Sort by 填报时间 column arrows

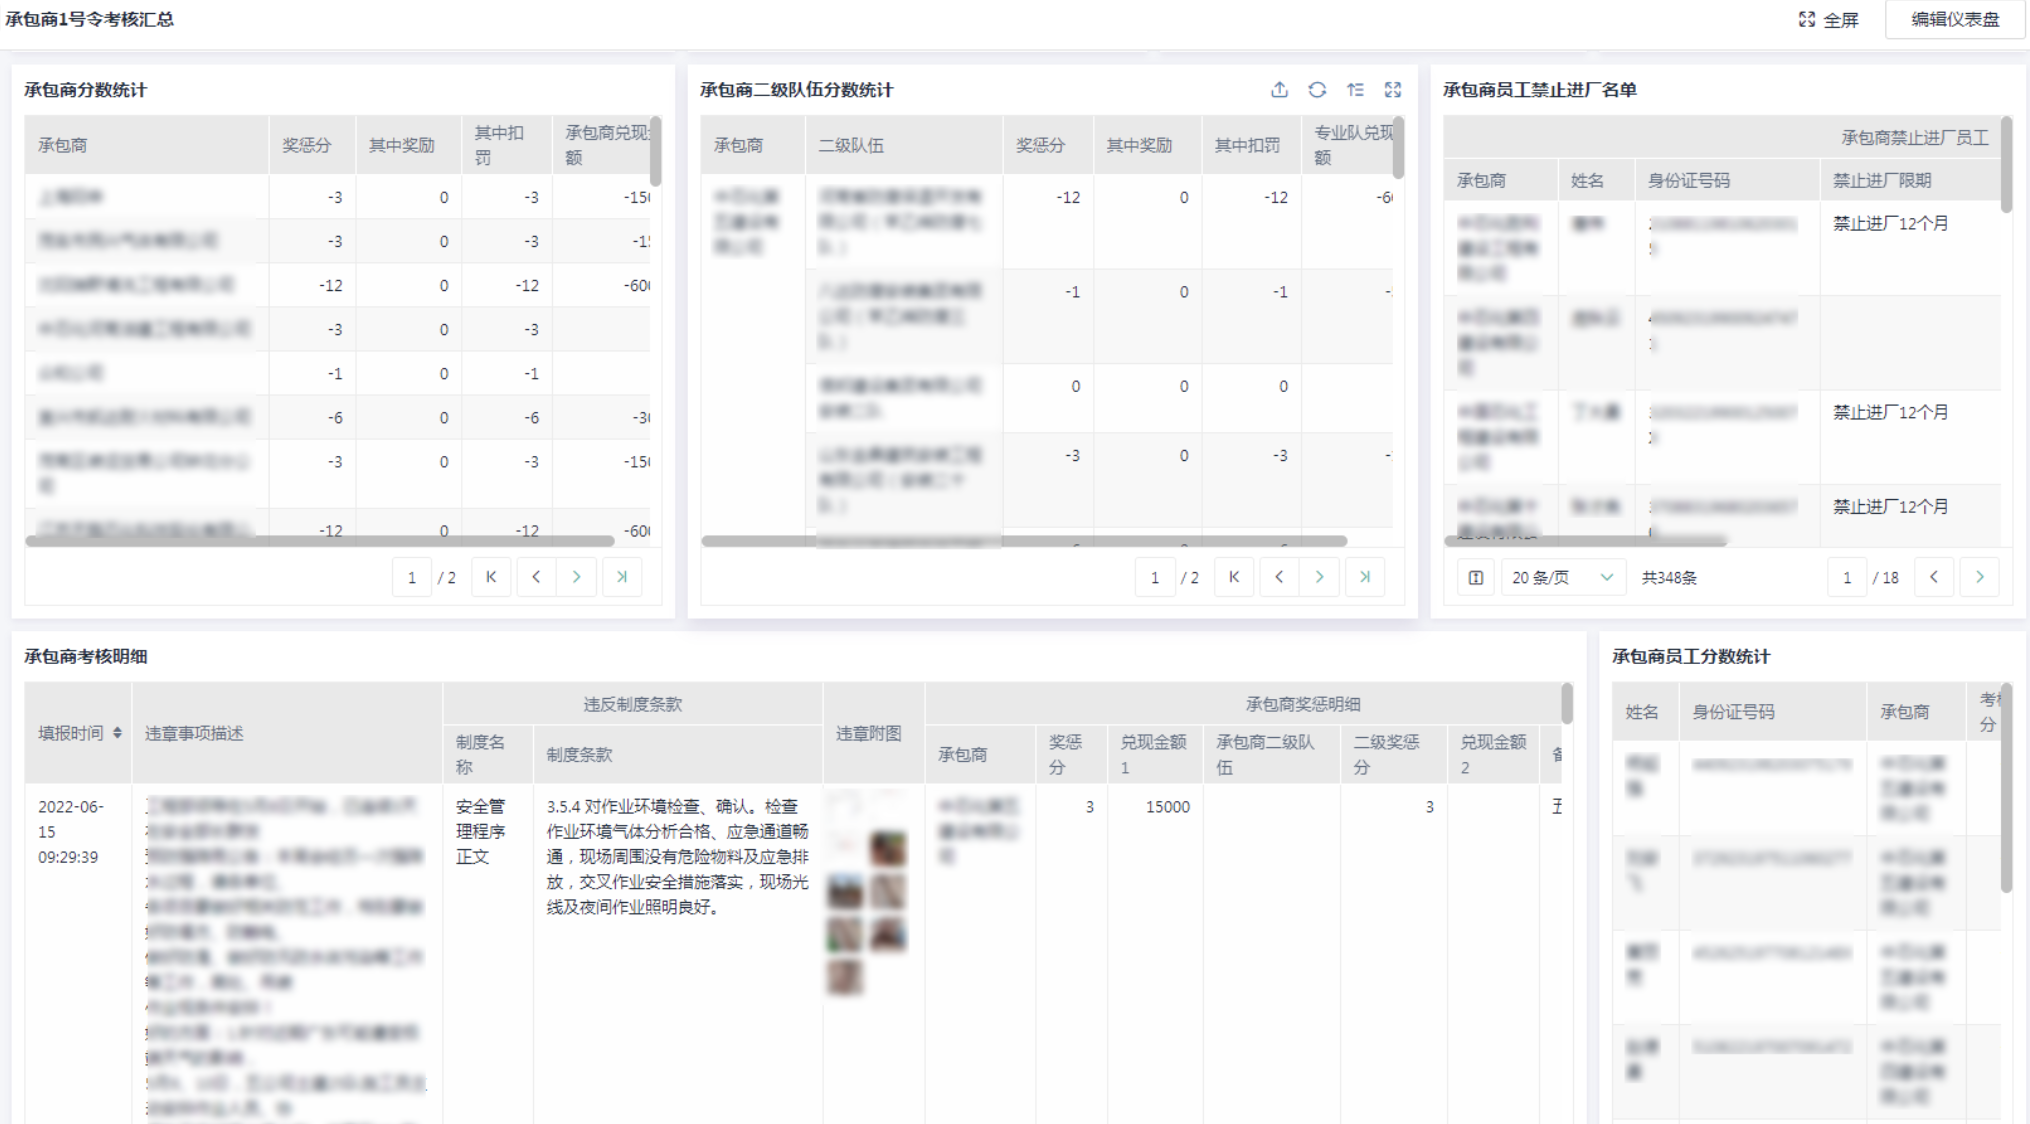click(x=117, y=733)
